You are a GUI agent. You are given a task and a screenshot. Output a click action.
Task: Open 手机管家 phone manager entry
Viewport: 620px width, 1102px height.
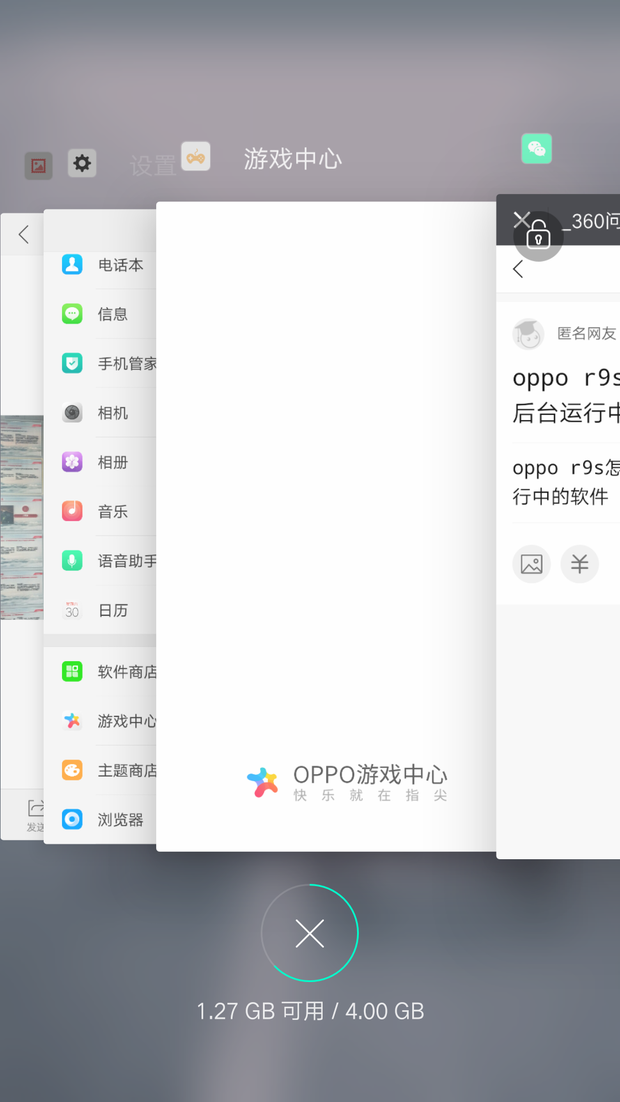(x=100, y=363)
